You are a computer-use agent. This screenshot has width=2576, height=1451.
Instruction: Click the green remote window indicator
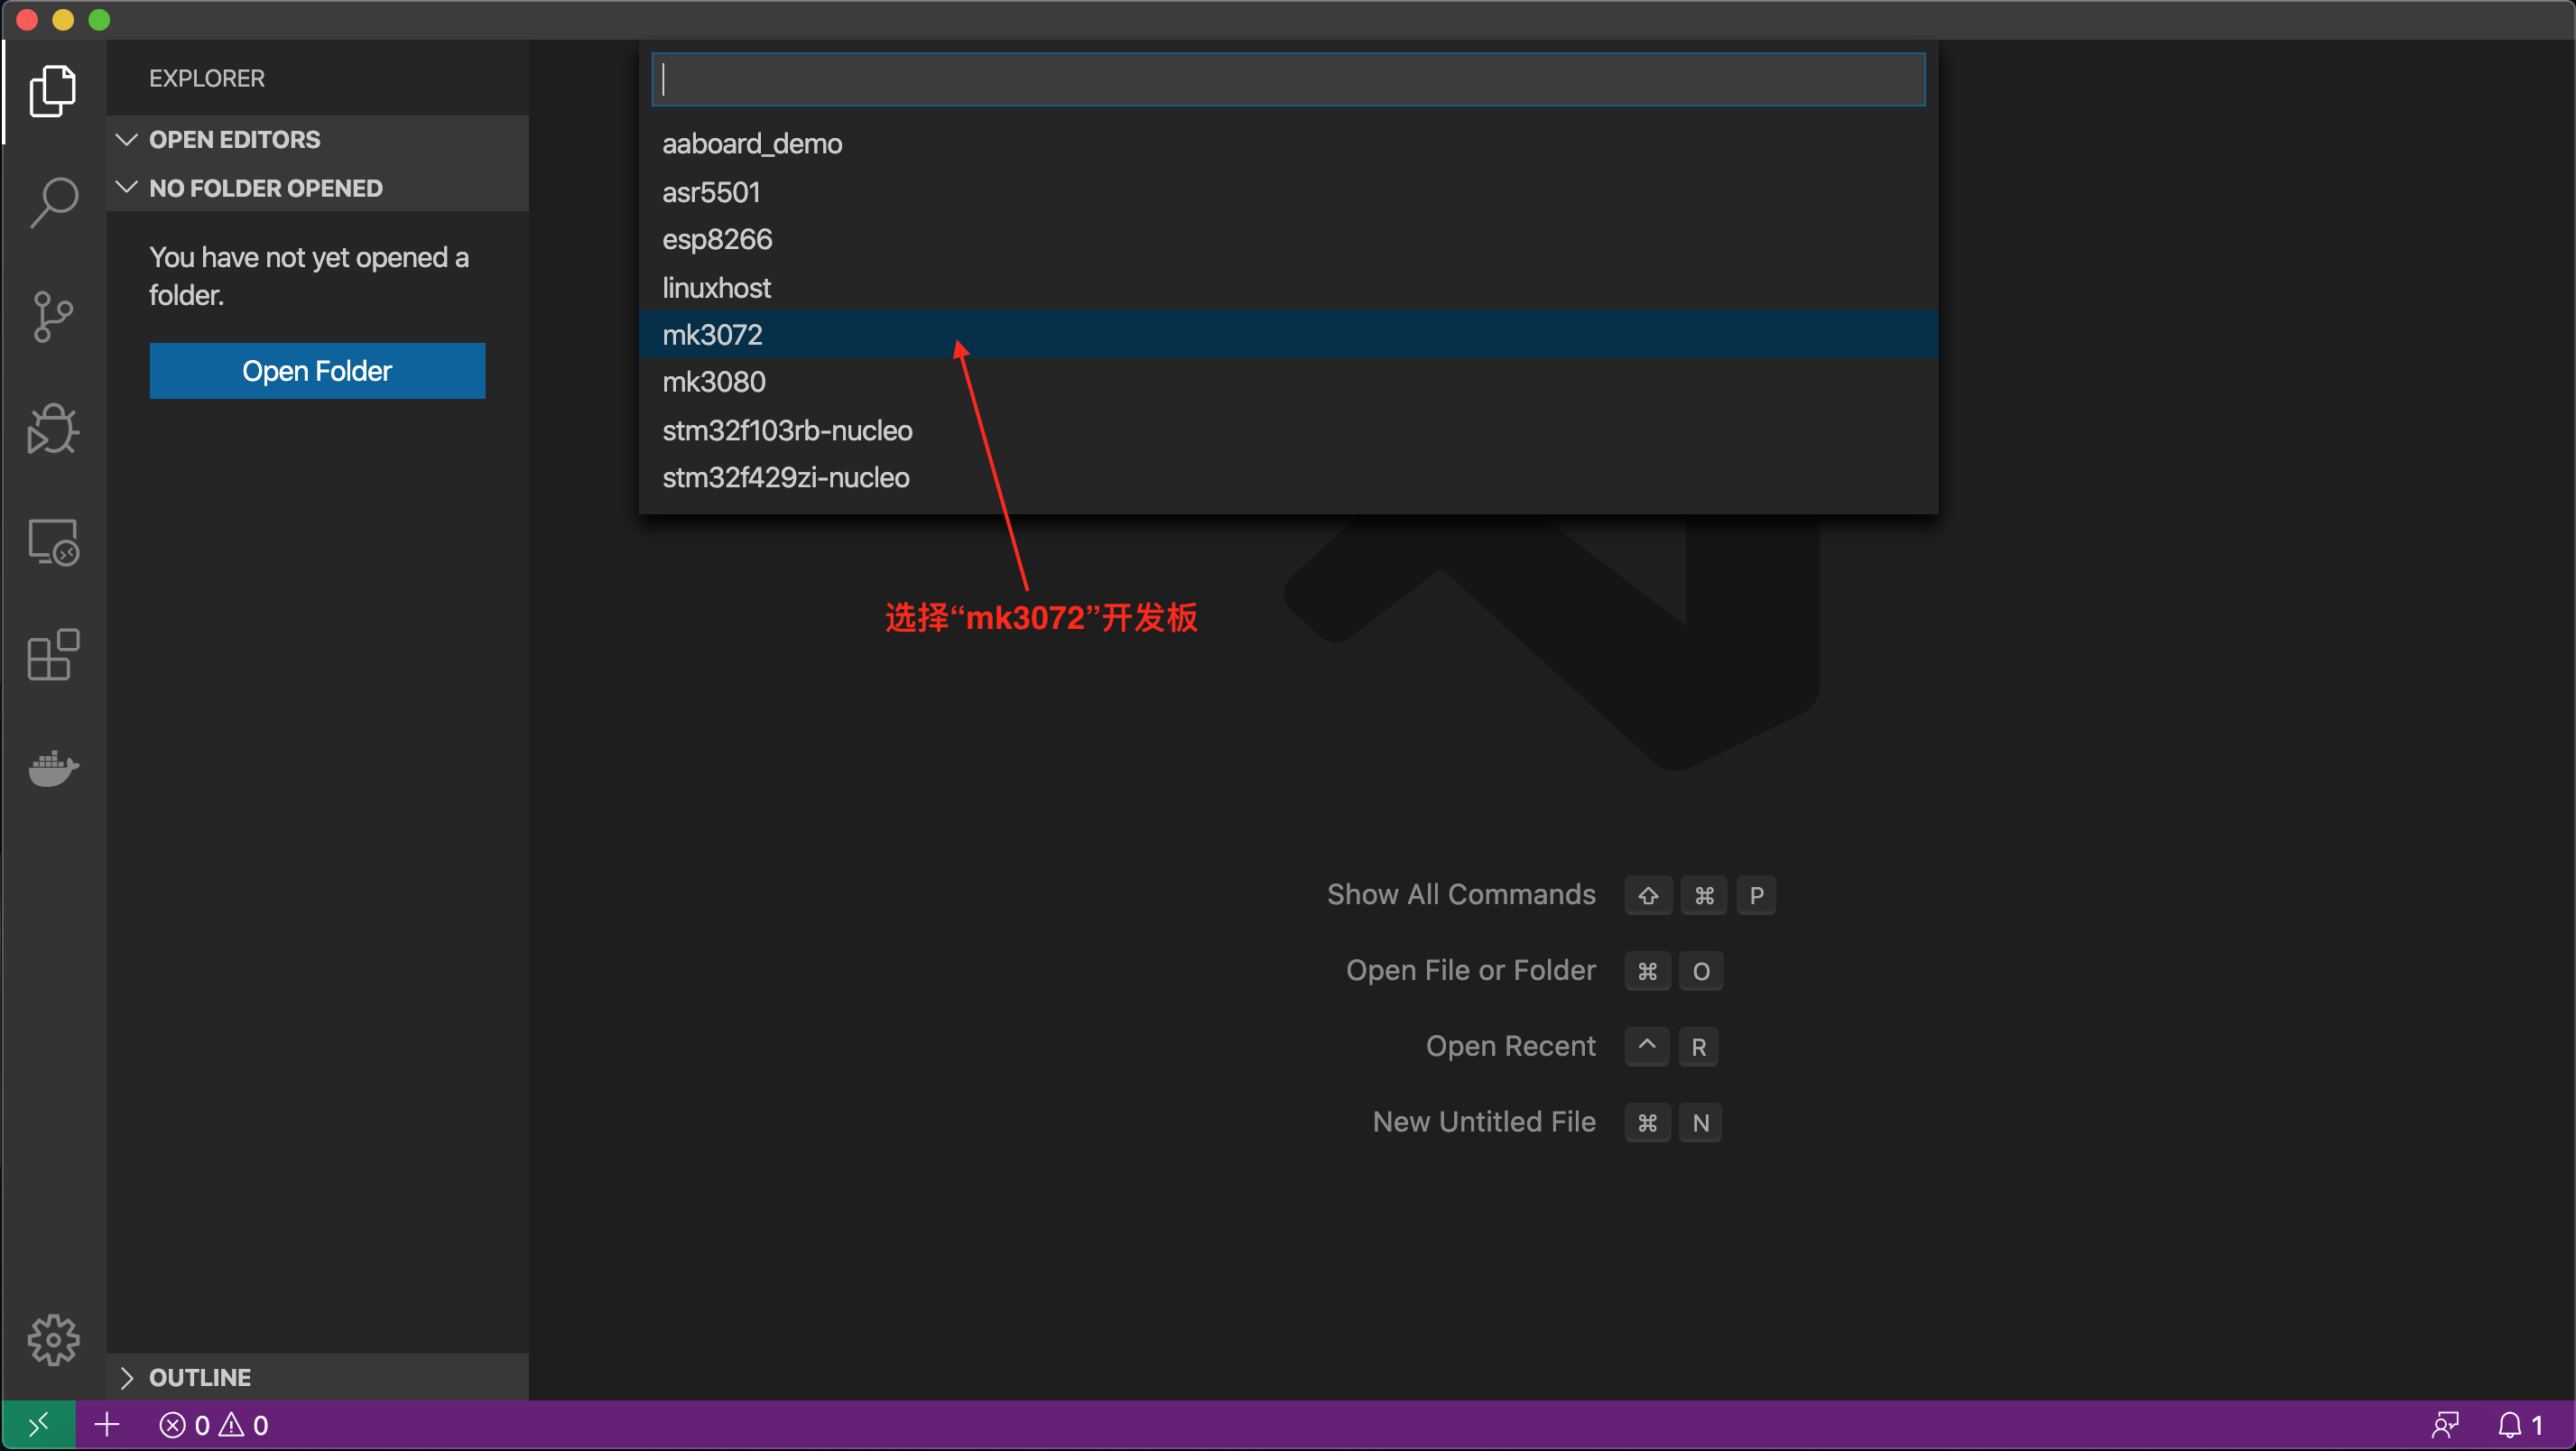point(39,1425)
